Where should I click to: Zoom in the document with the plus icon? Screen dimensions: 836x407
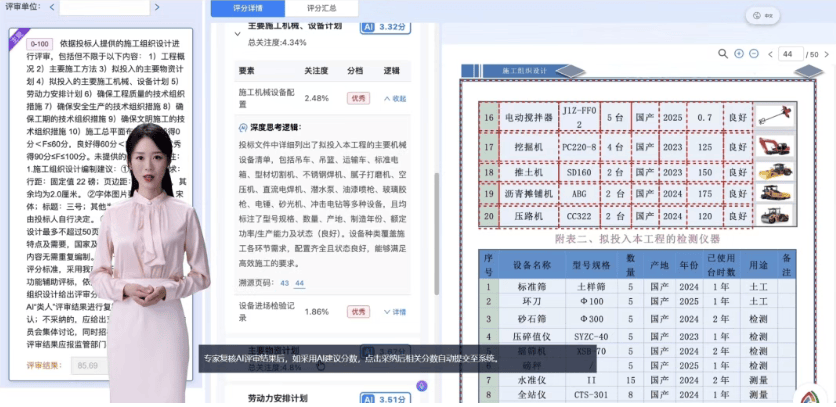(x=739, y=54)
